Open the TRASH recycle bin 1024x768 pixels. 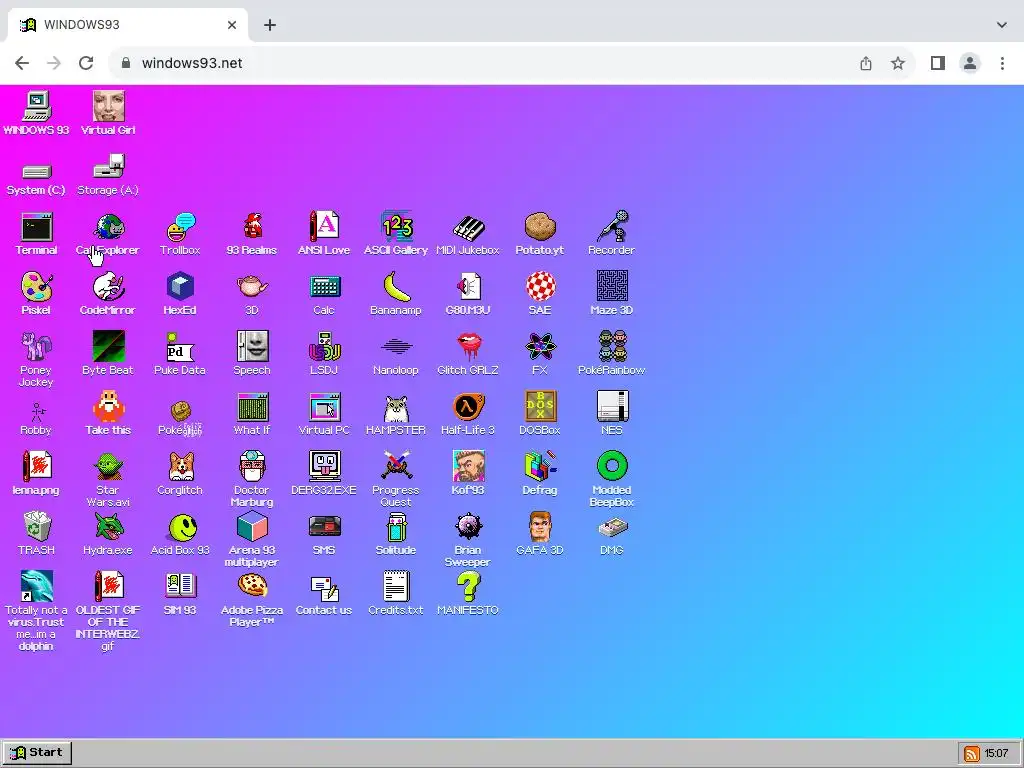coord(36,527)
